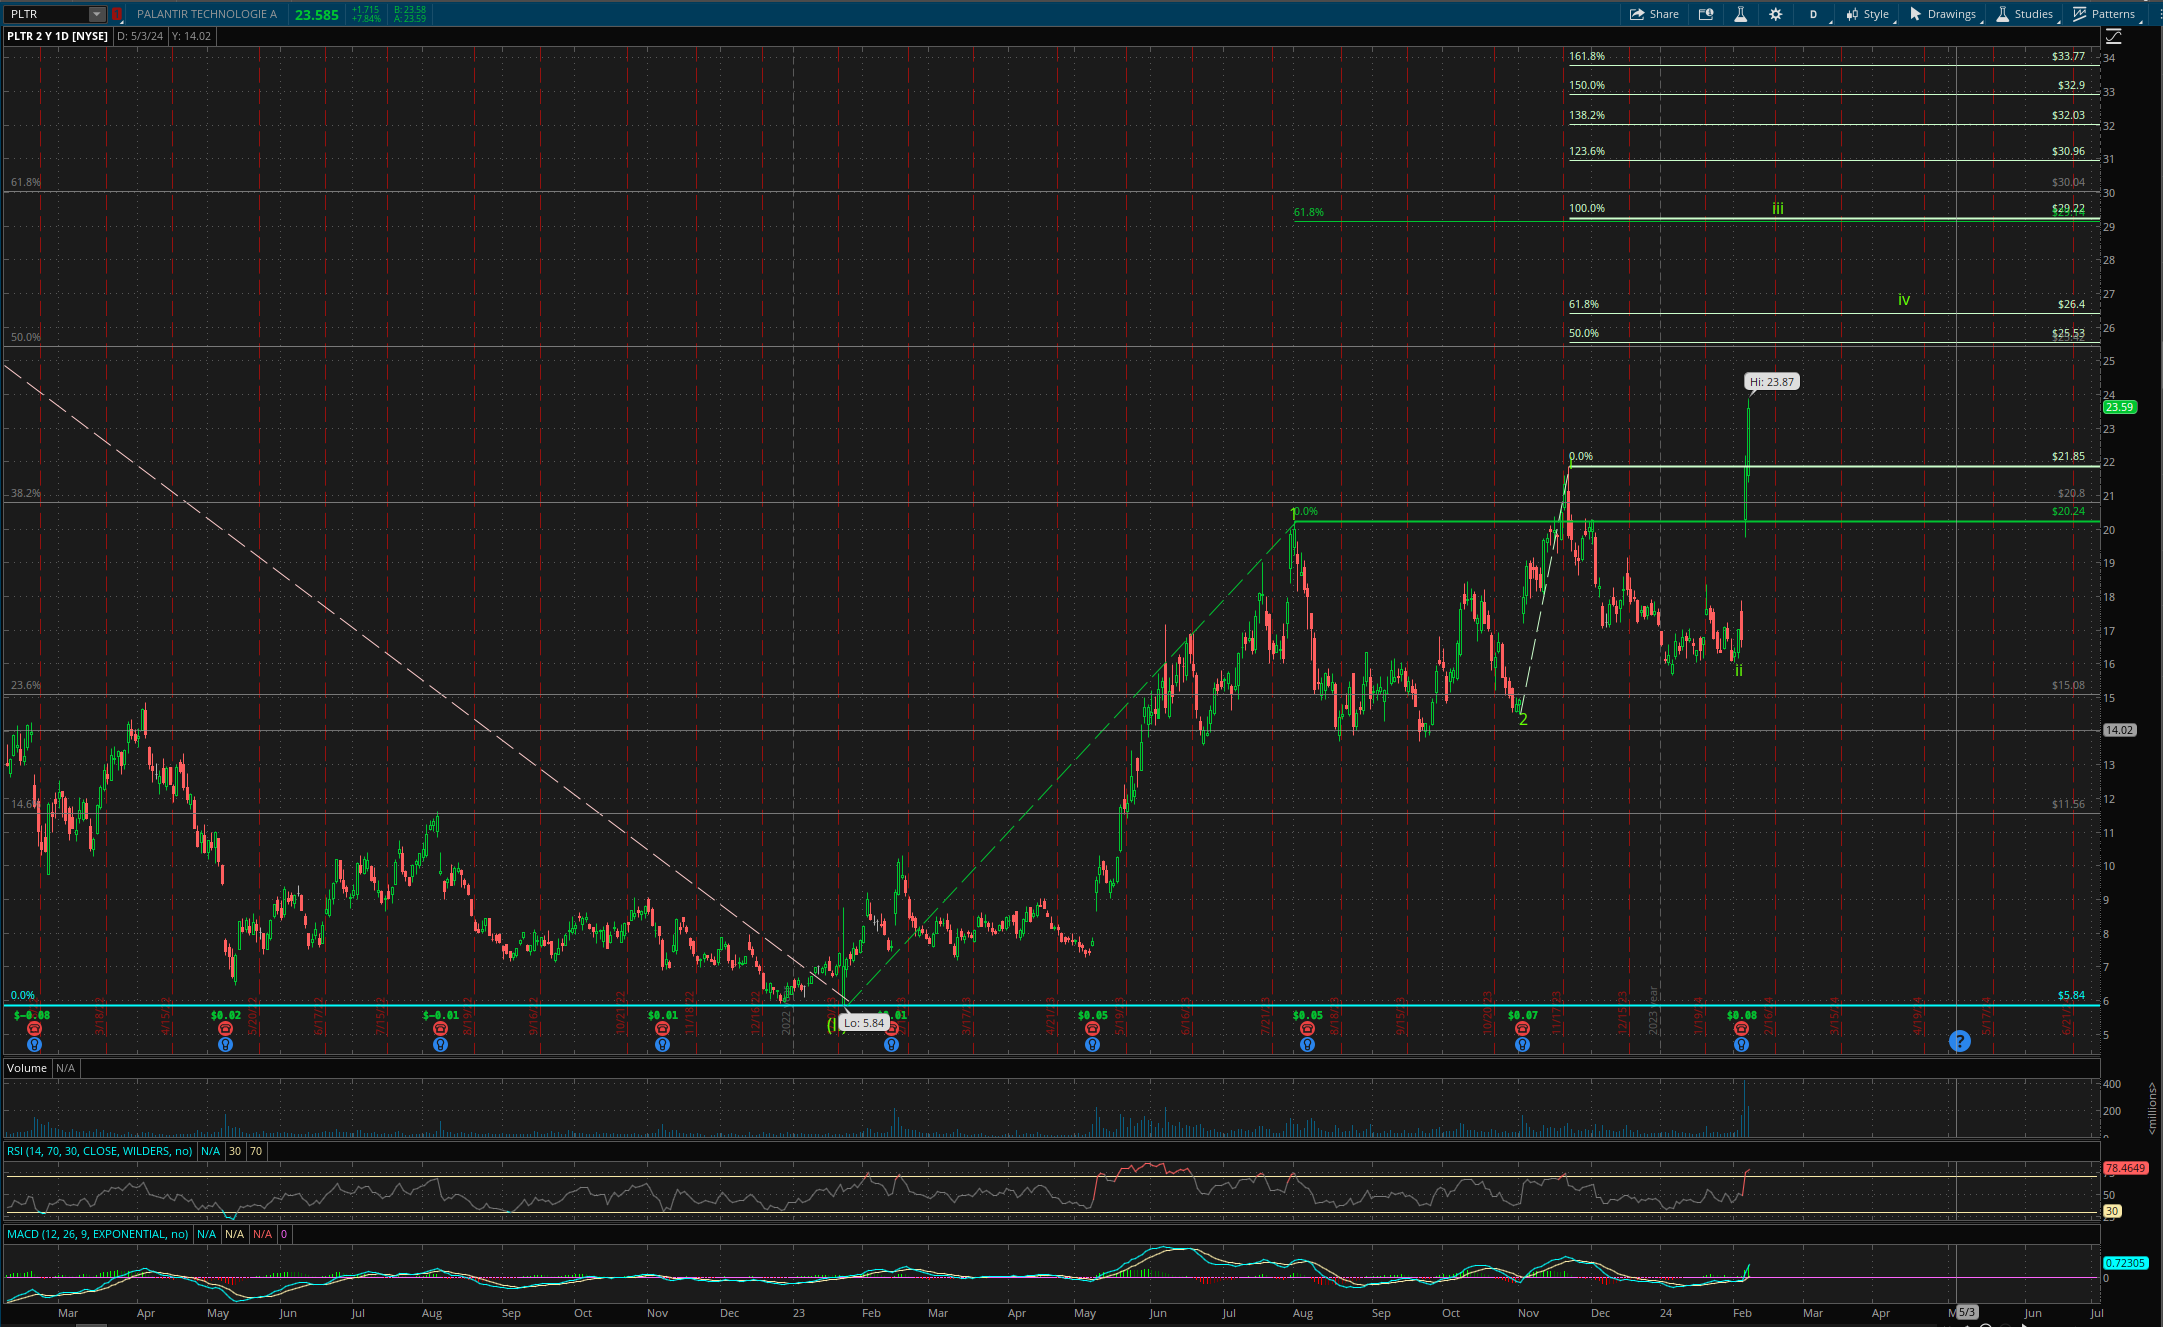The image size is (2163, 1327).
Task: Click the blue question mark future event icon
Action: point(1959,1041)
